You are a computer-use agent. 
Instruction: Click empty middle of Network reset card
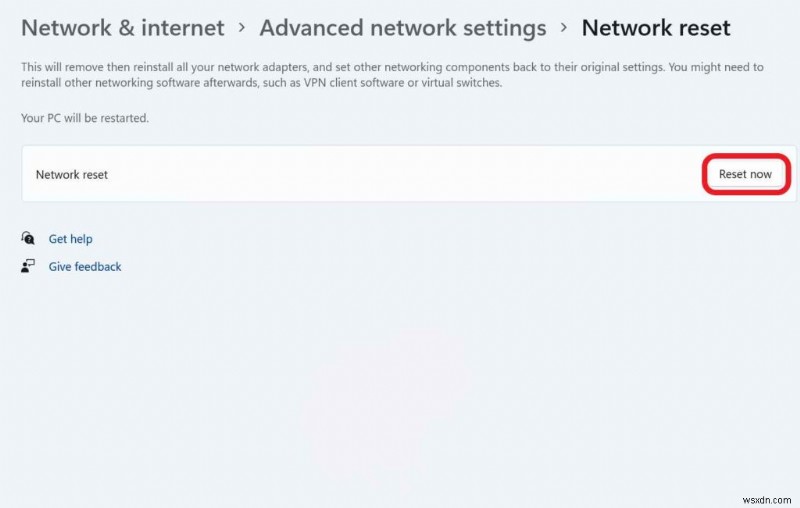(x=400, y=174)
